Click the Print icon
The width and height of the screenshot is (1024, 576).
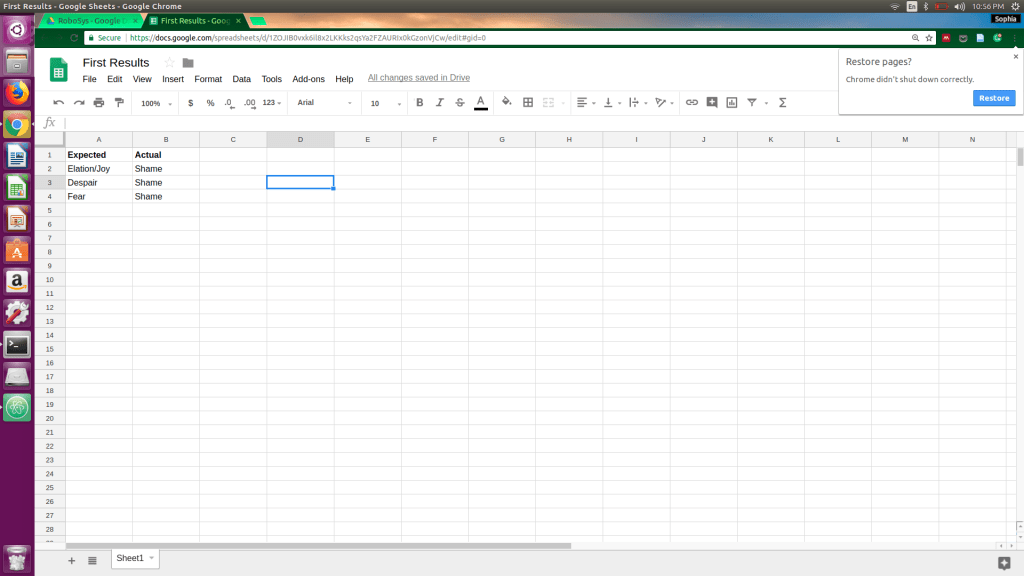pyautogui.click(x=99, y=103)
